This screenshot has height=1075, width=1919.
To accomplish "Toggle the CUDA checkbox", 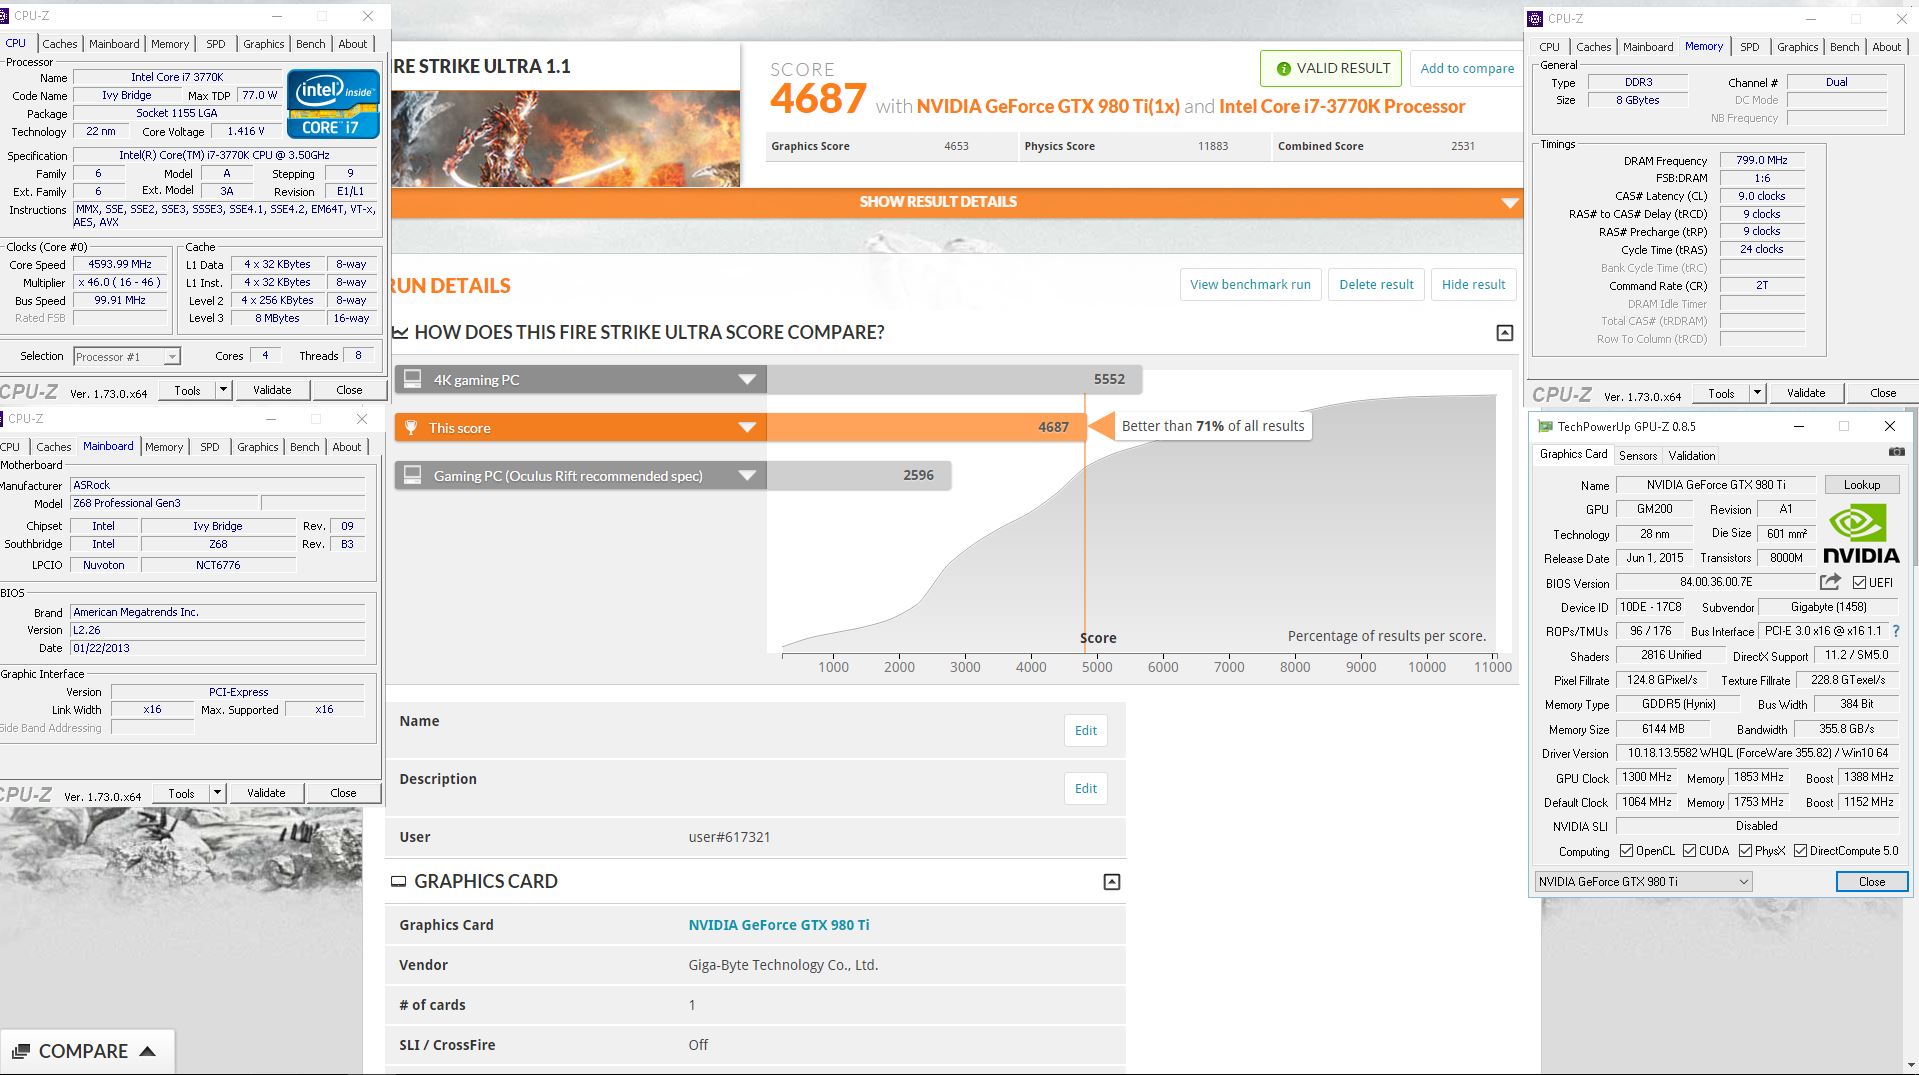I will pyautogui.click(x=1690, y=851).
